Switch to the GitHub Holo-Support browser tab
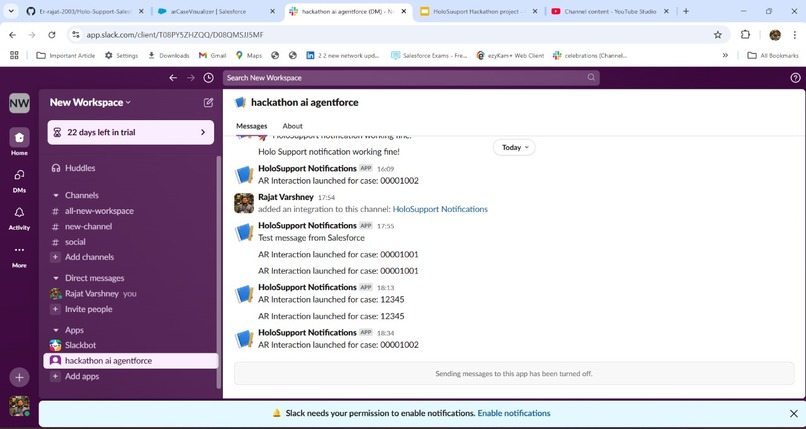The width and height of the screenshot is (806, 429). [x=84, y=11]
